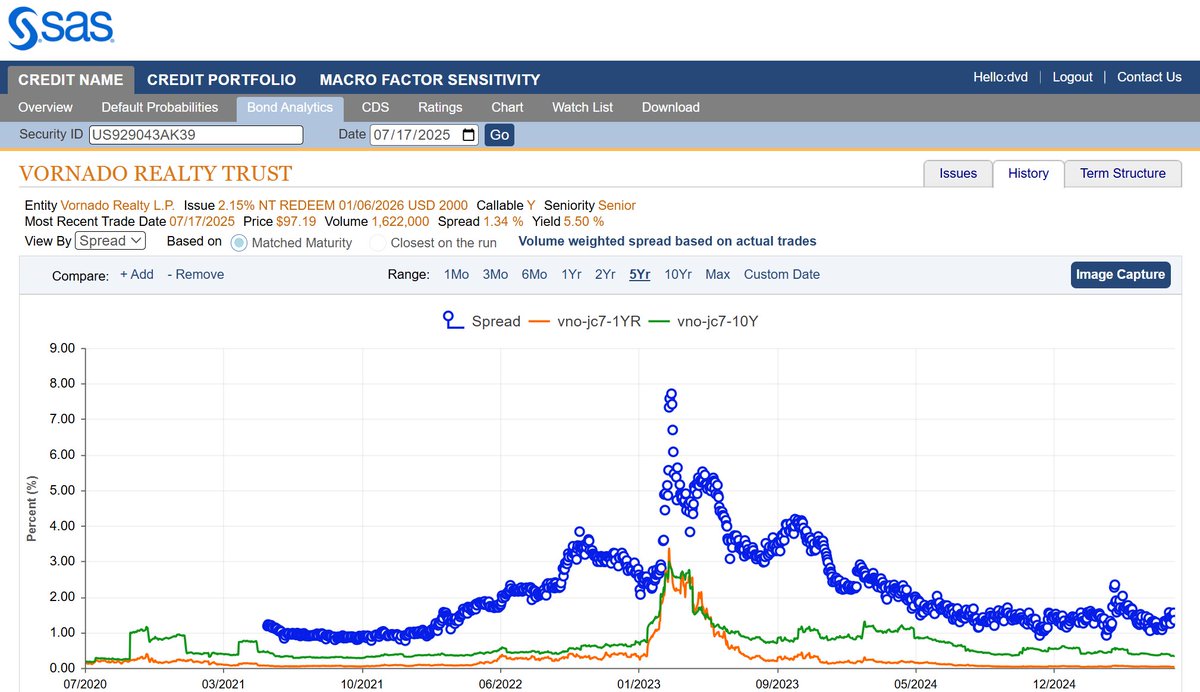Open the Chart subtab
This screenshot has width=1200, height=692.
tap(508, 107)
